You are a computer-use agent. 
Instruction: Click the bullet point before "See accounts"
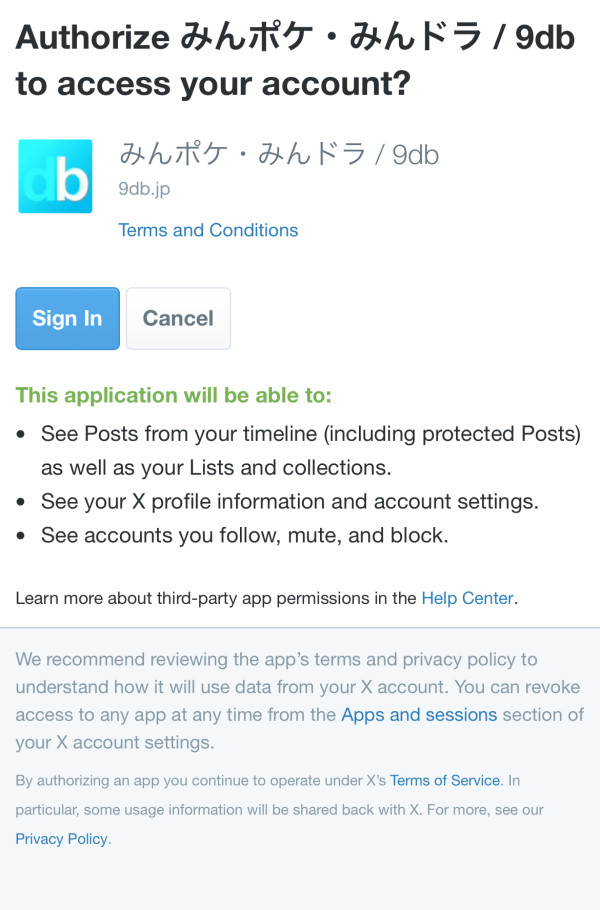pyautogui.click(x=23, y=535)
